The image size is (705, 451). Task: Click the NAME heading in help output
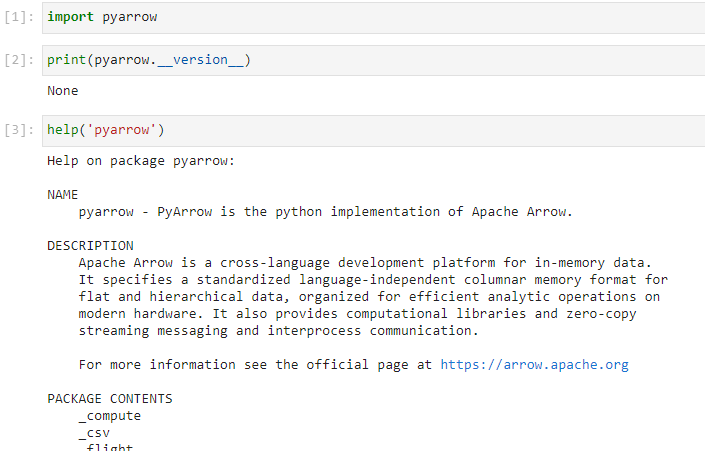[x=63, y=195]
